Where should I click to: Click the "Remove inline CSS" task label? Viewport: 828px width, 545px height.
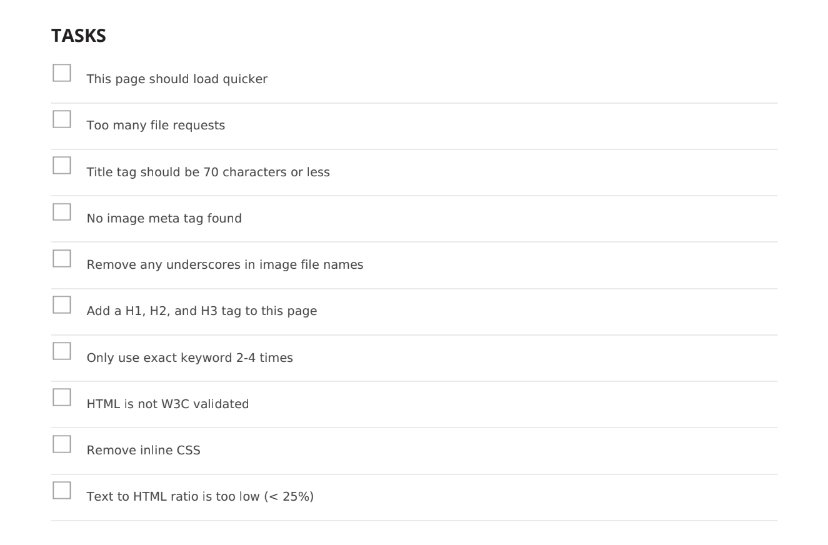click(144, 450)
